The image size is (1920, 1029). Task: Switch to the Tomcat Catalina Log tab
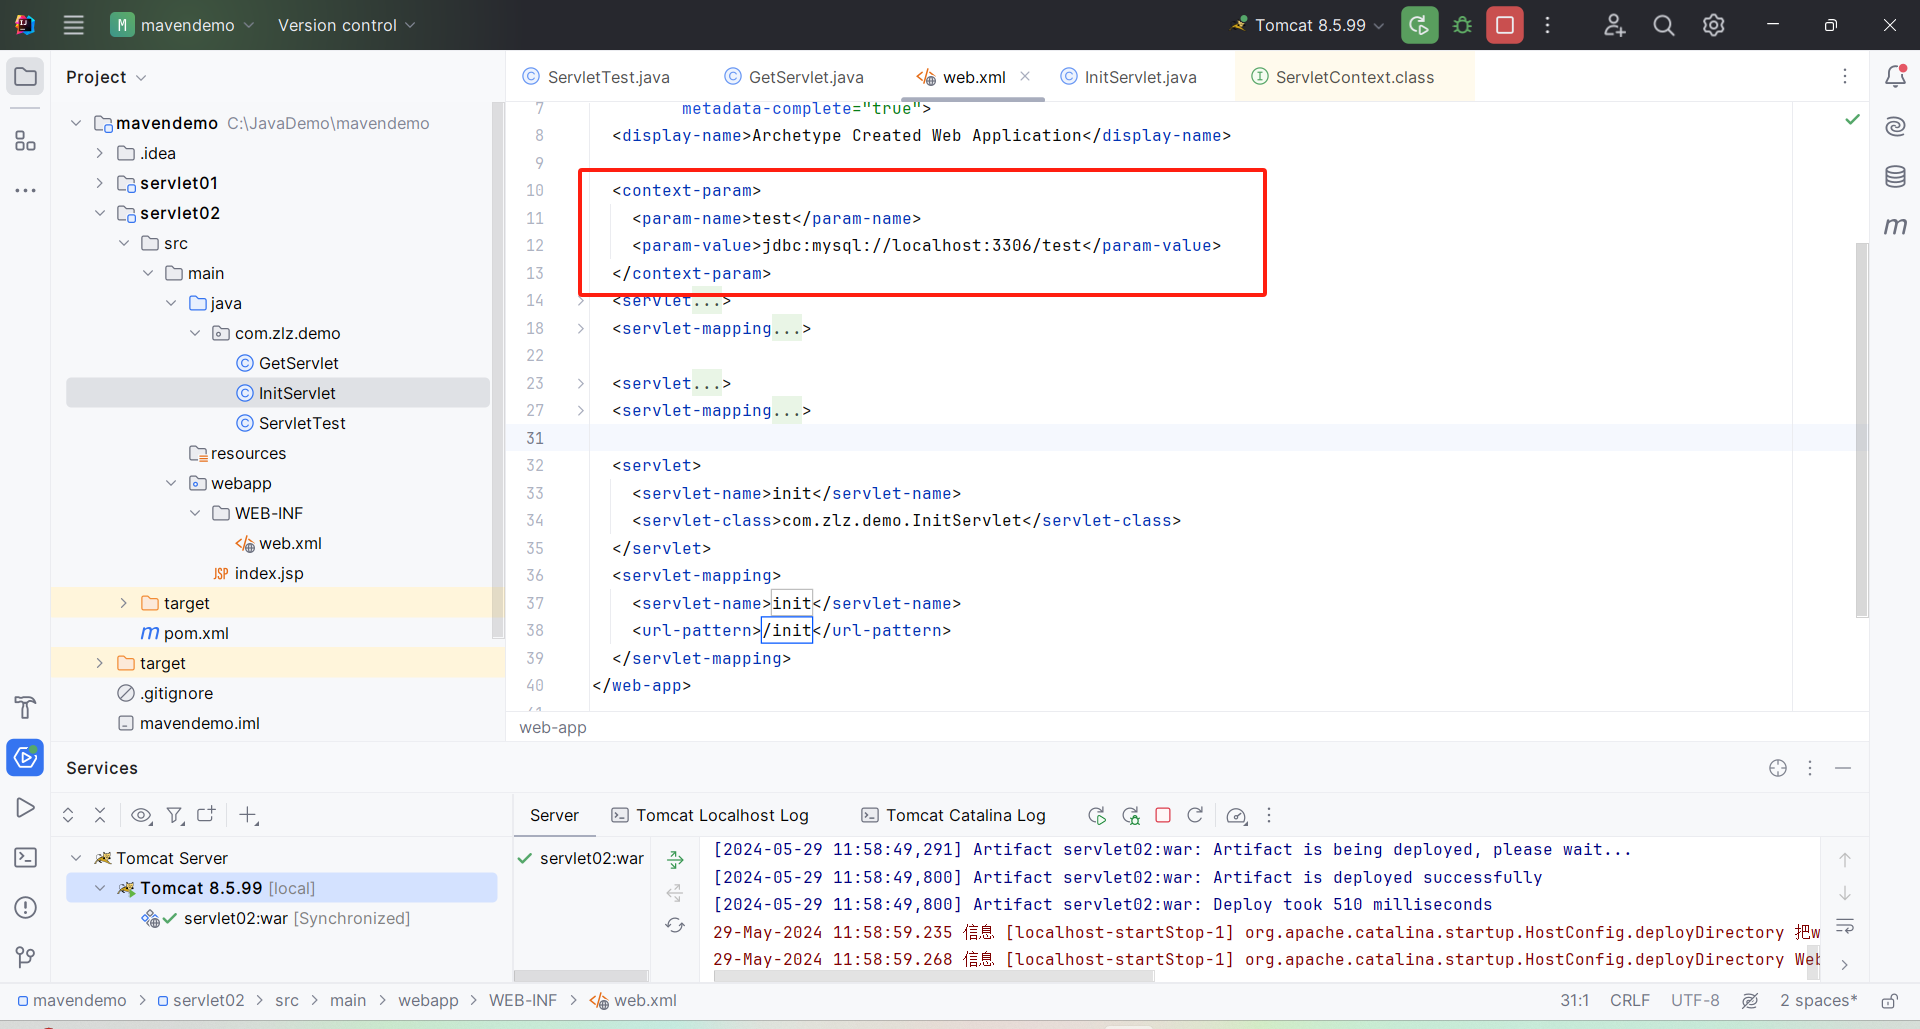[953, 815]
